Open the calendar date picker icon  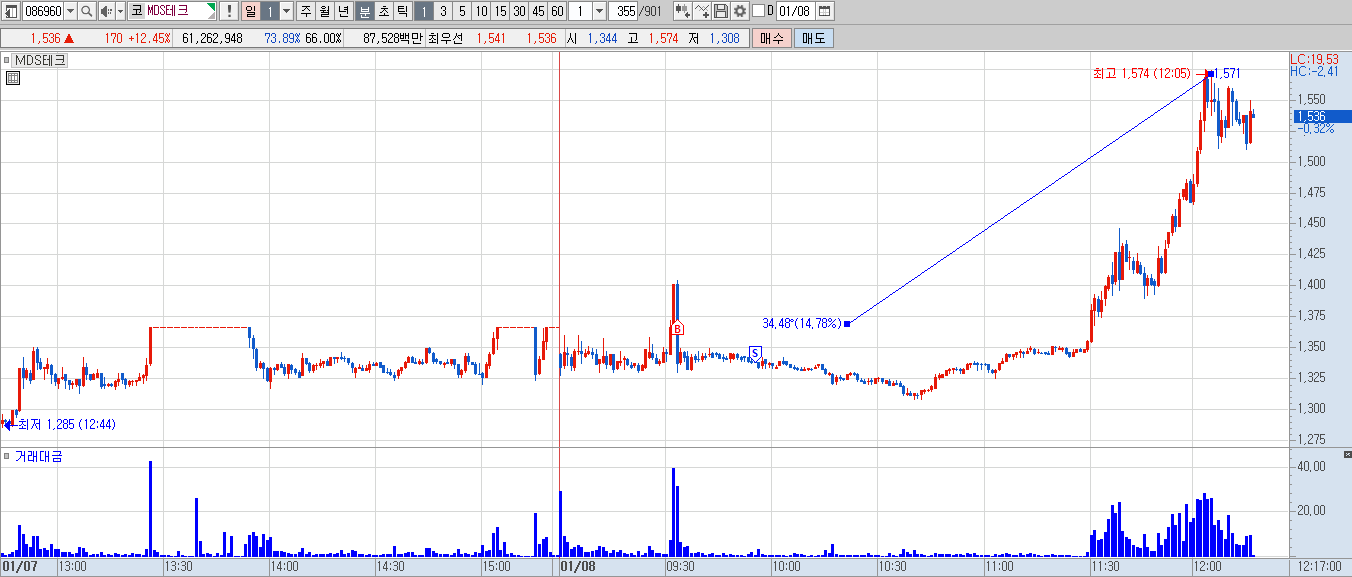824,11
